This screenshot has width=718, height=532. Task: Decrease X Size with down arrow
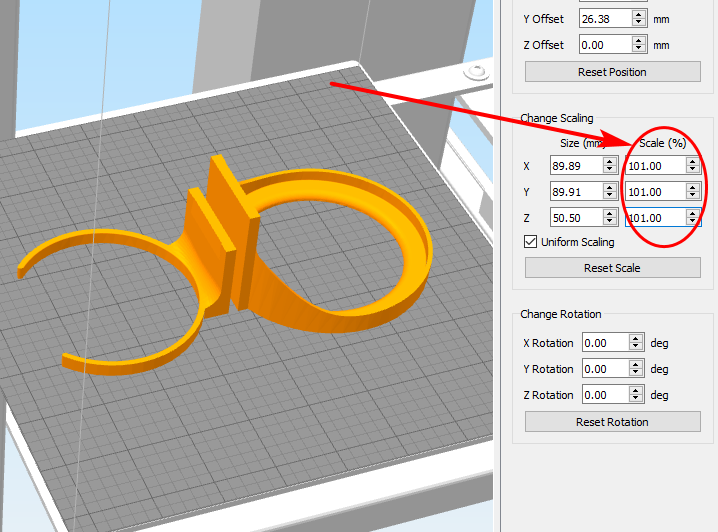click(610, 170)
